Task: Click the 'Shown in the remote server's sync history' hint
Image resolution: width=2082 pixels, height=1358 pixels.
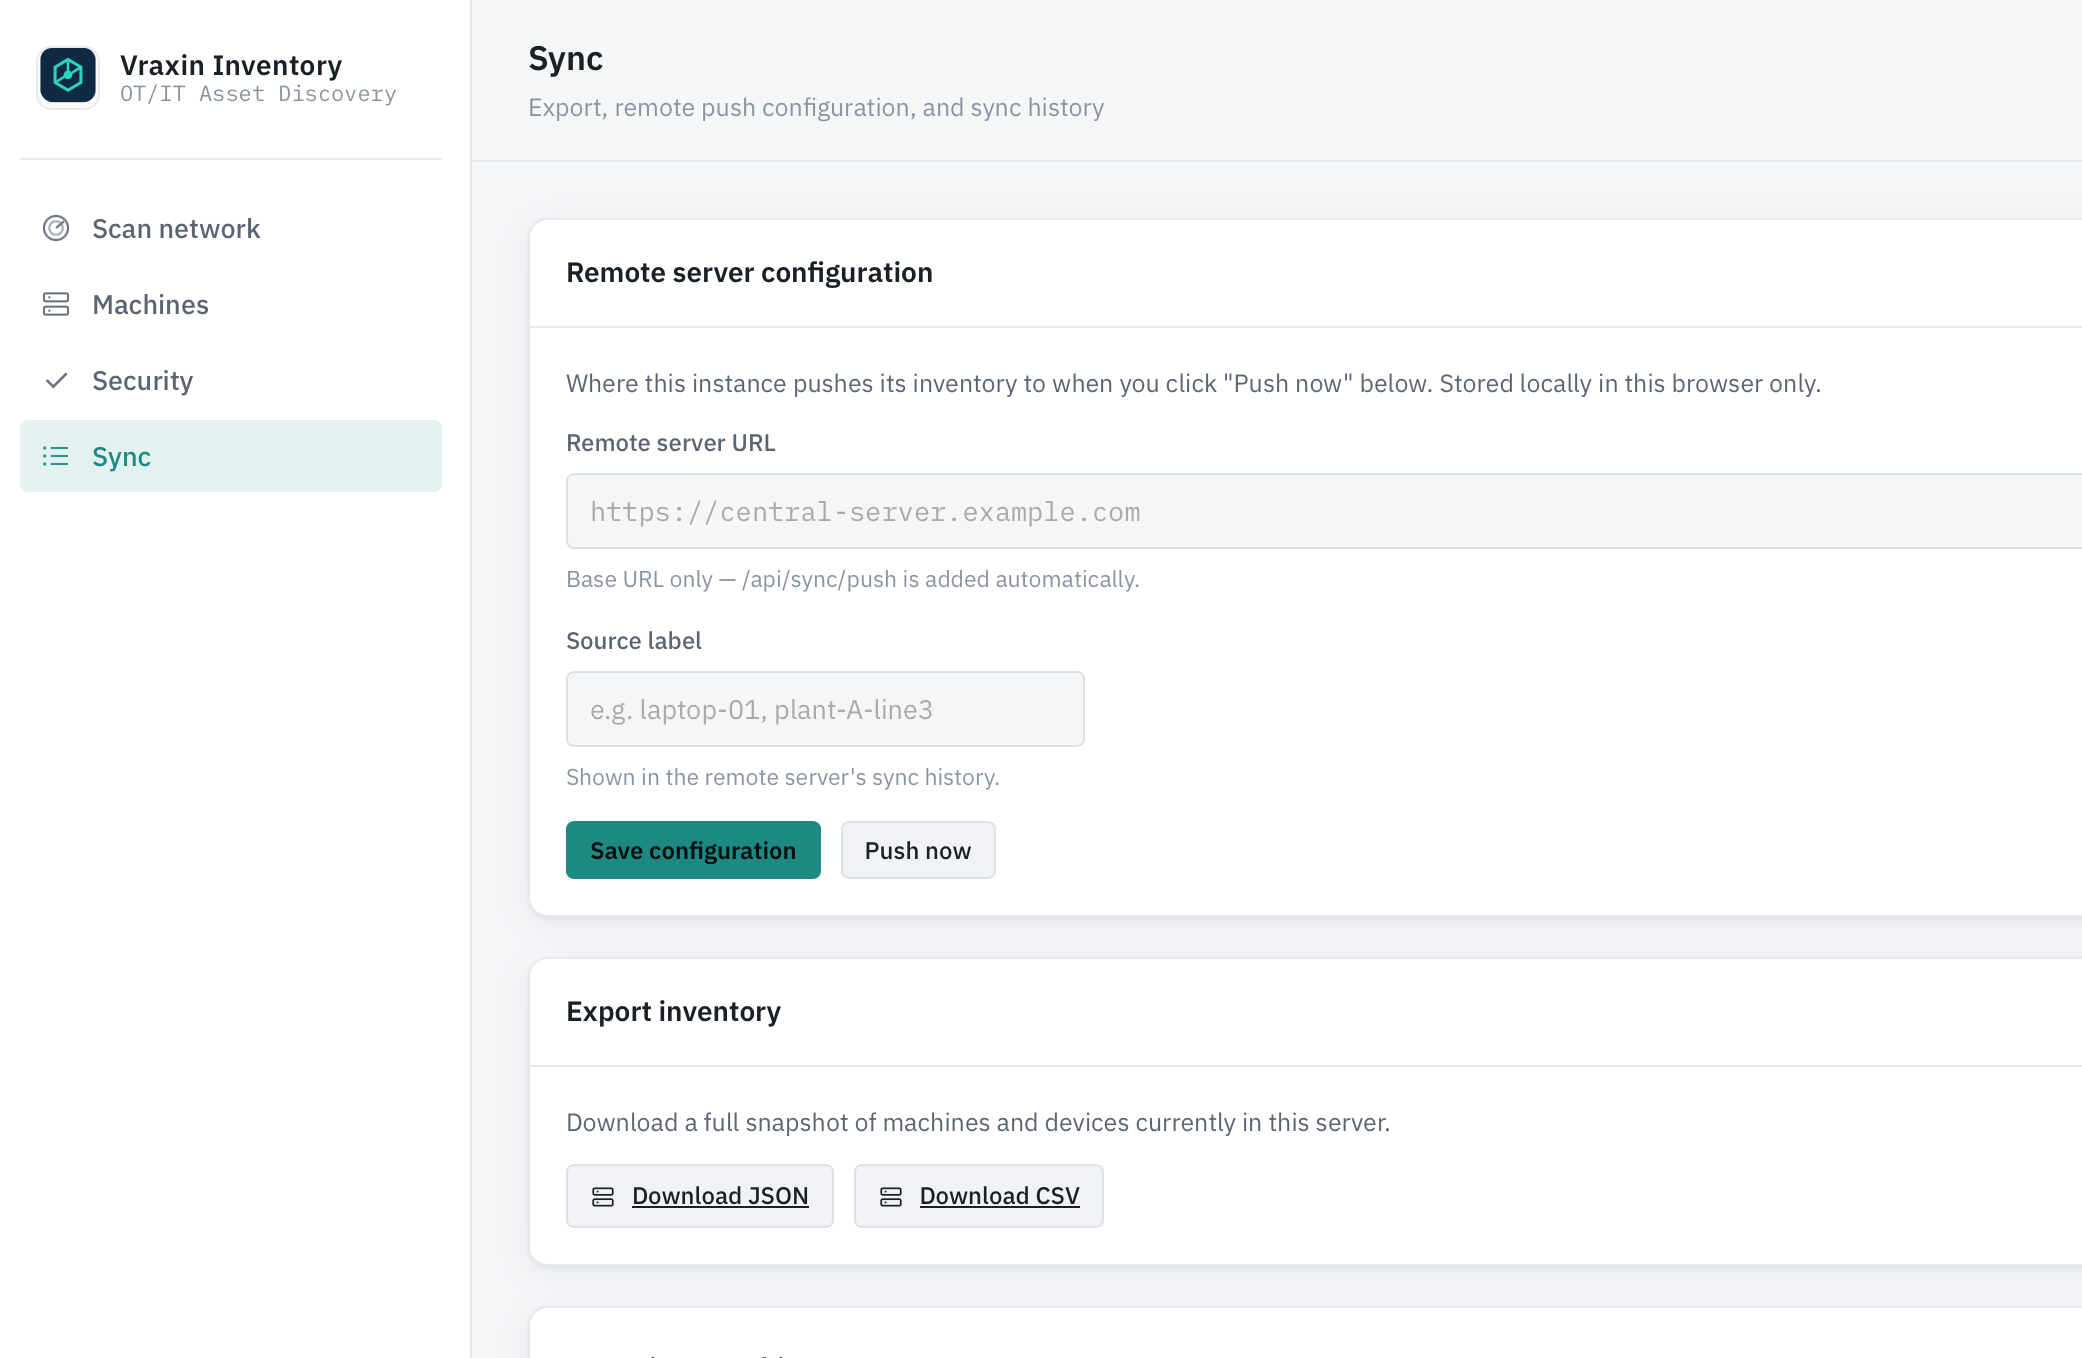Action: pyautogui.click(x=783, y=778)
